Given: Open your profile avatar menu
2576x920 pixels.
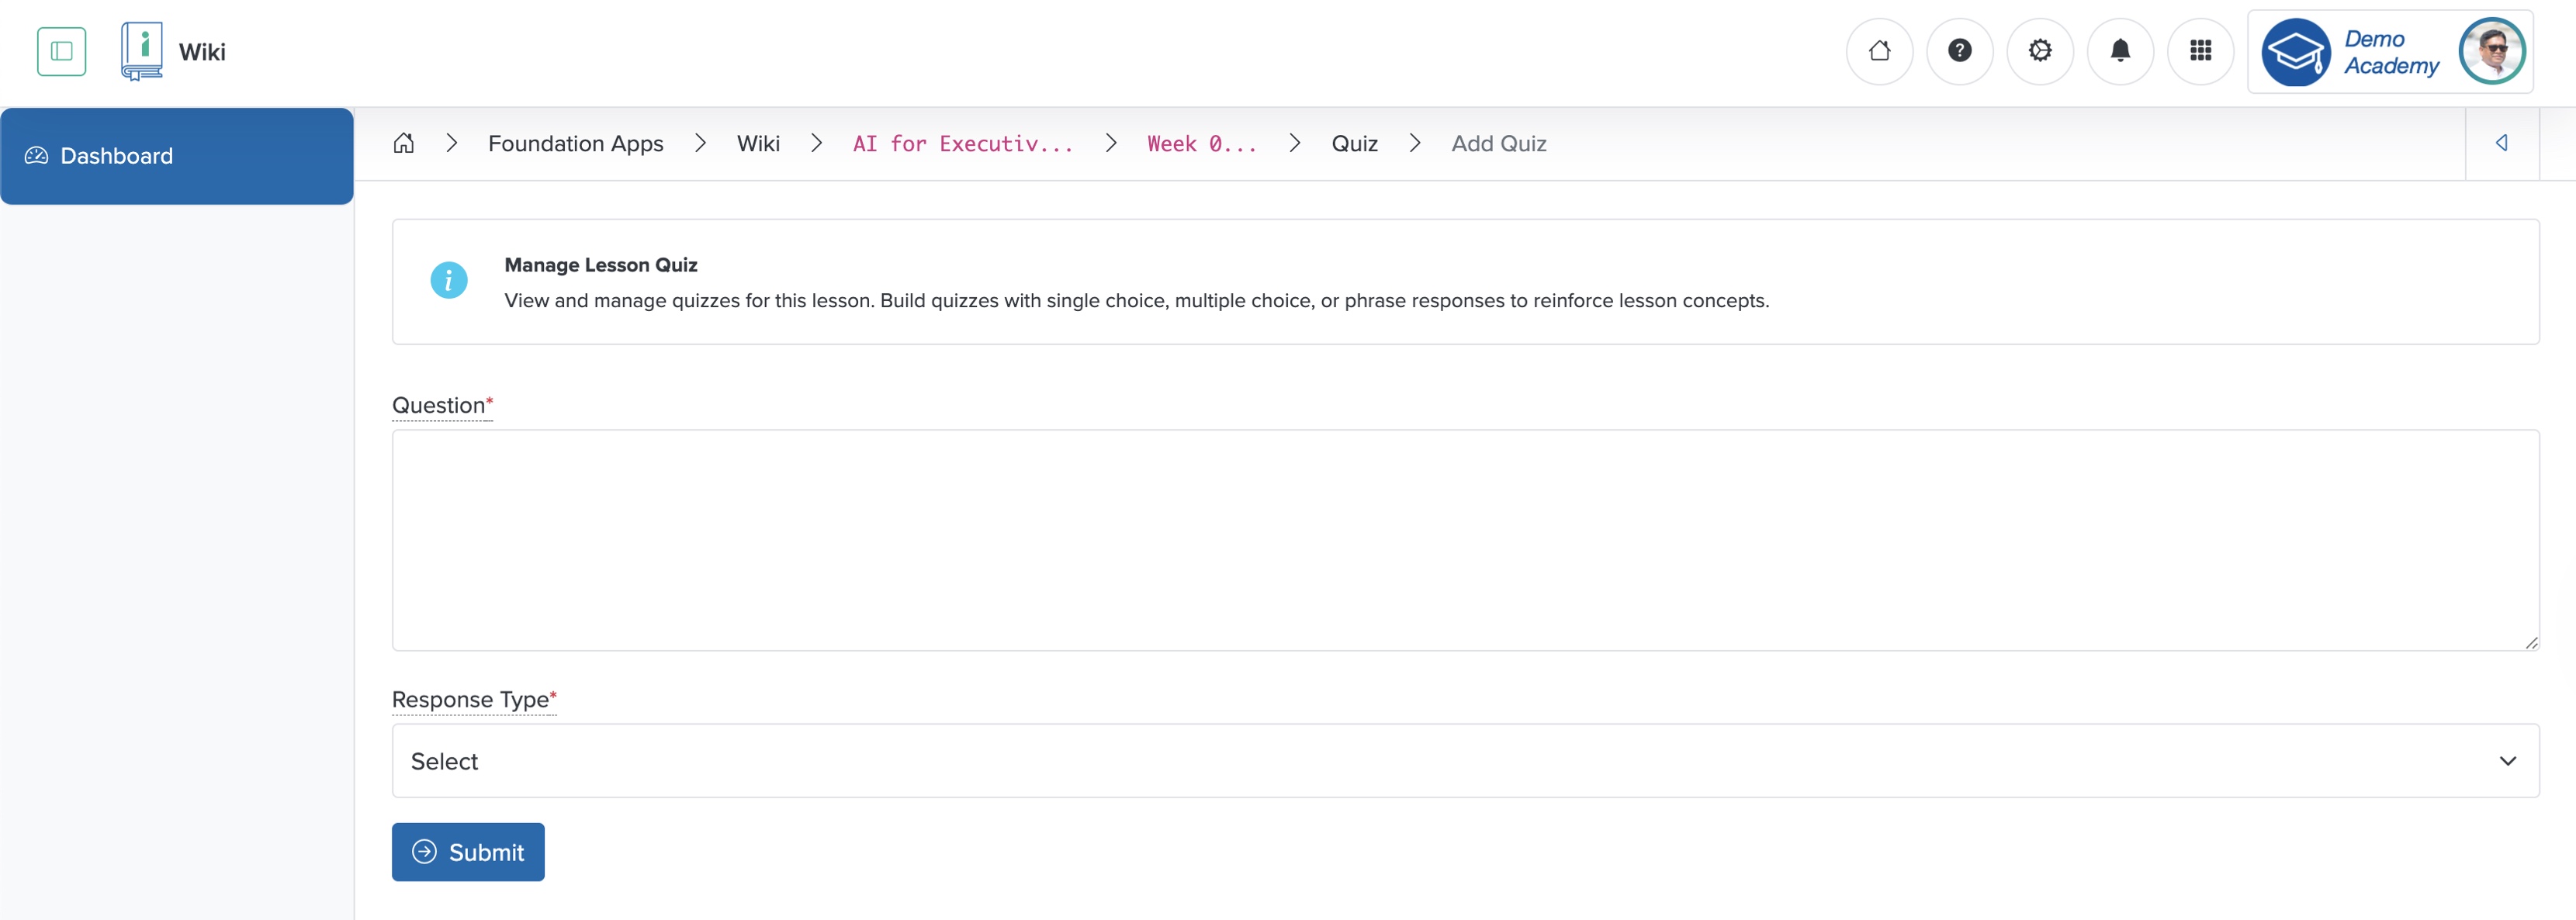Looking at the screenshot, I should tap(2492, 51).
